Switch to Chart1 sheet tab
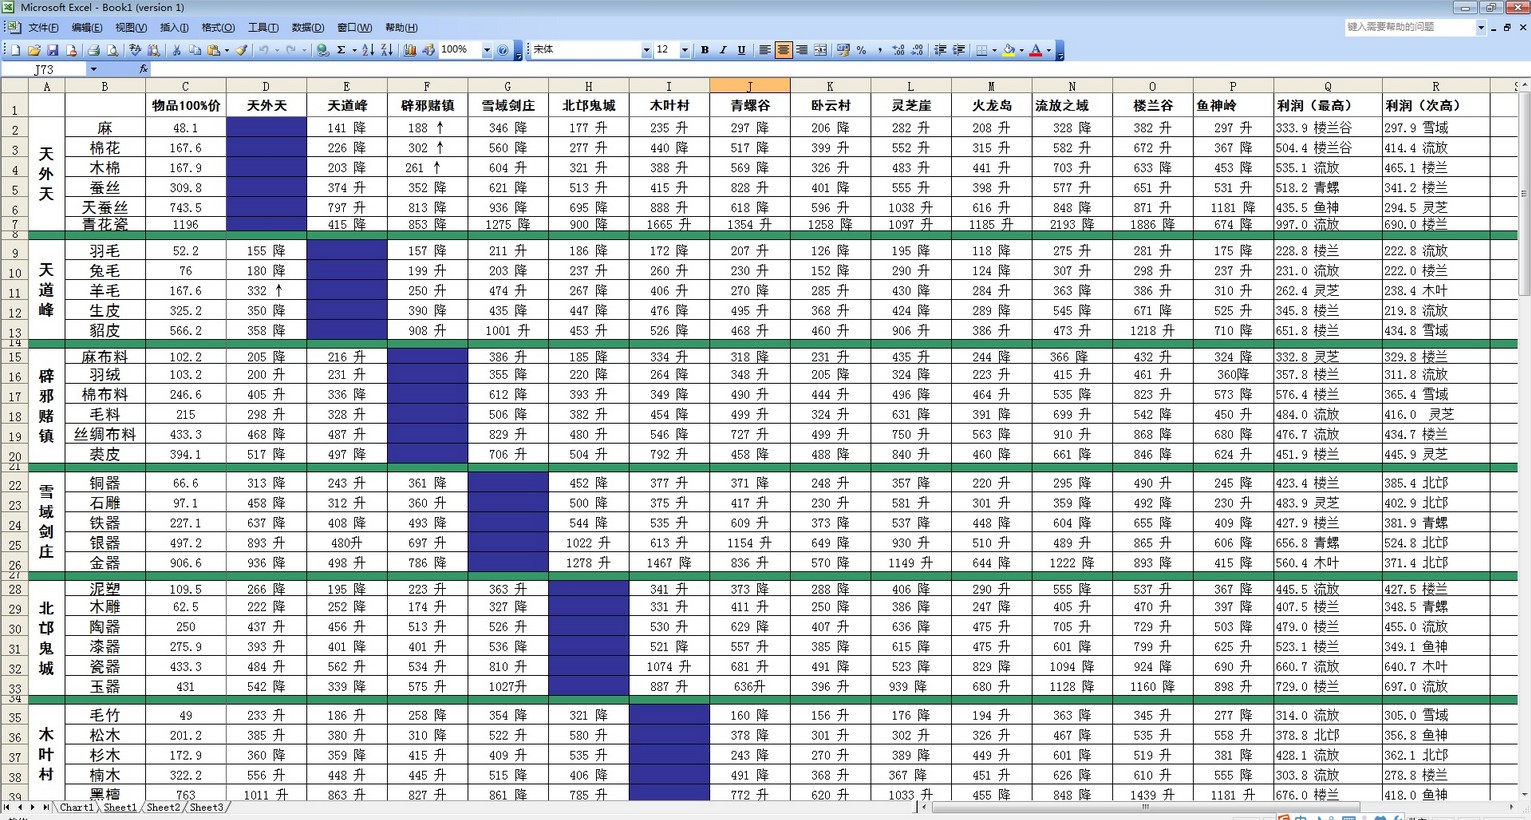Screen dimensions: 1531x820 coord(77,807)
